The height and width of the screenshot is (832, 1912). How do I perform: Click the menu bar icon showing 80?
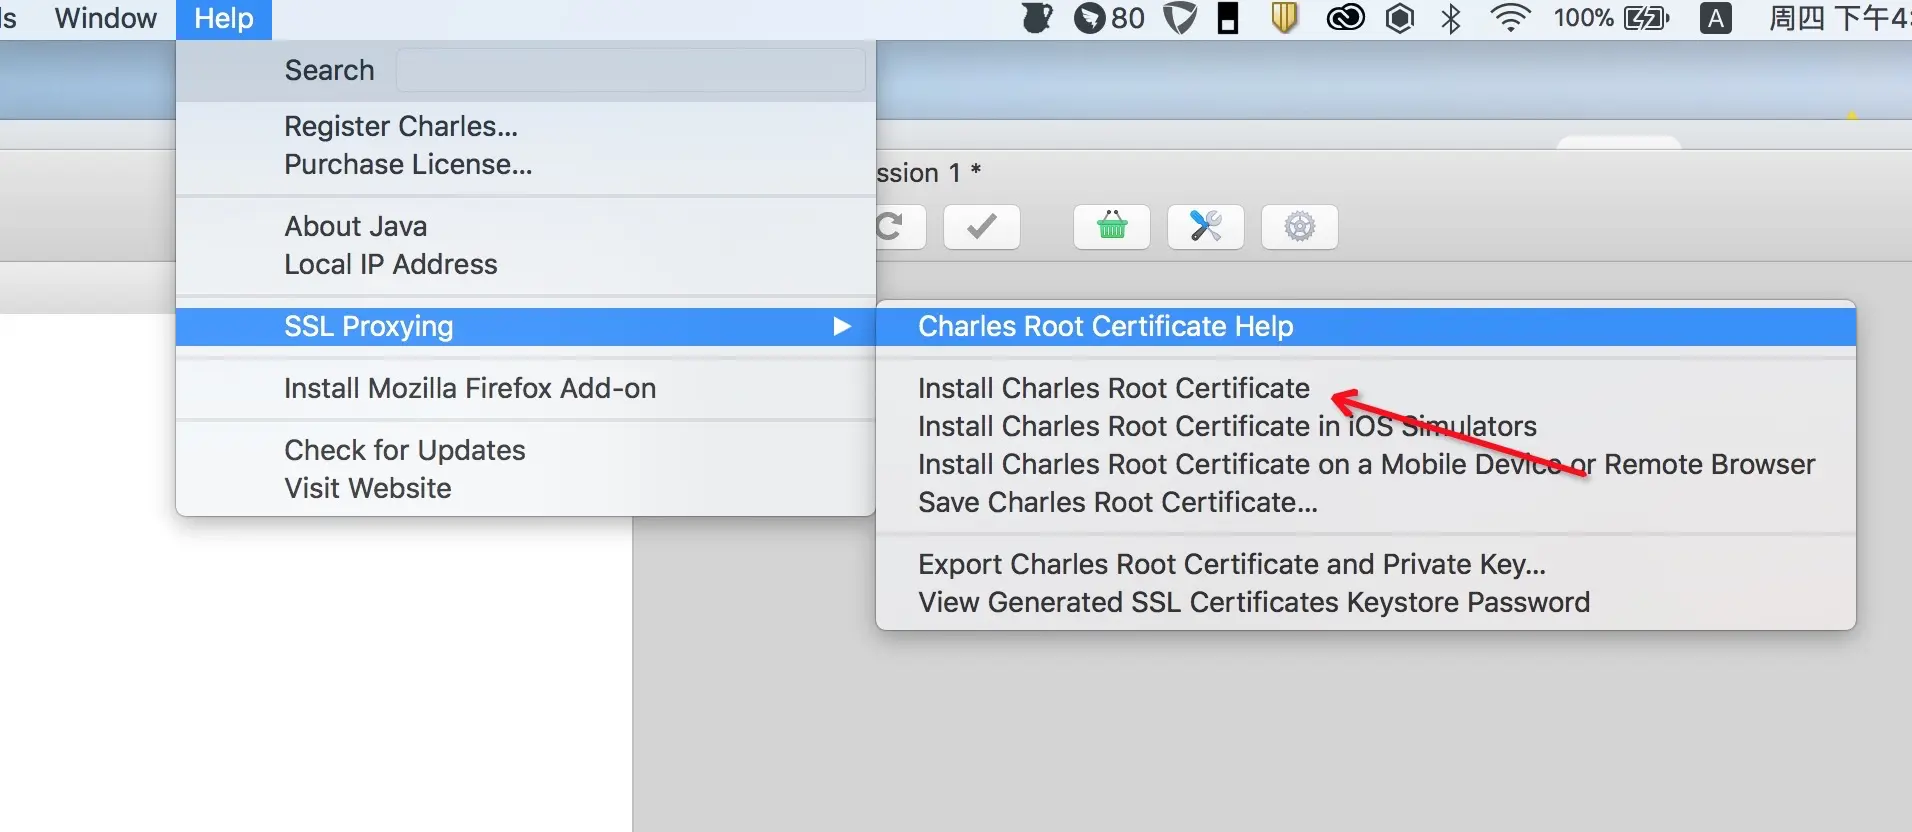click(x=1109, y=18)
